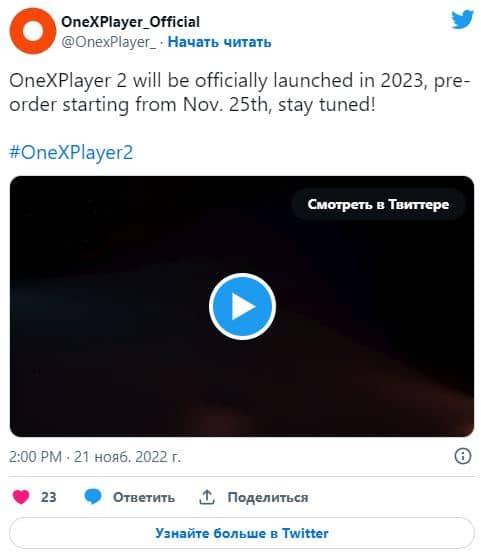Click the like count 23

click(x=48, y=497)
